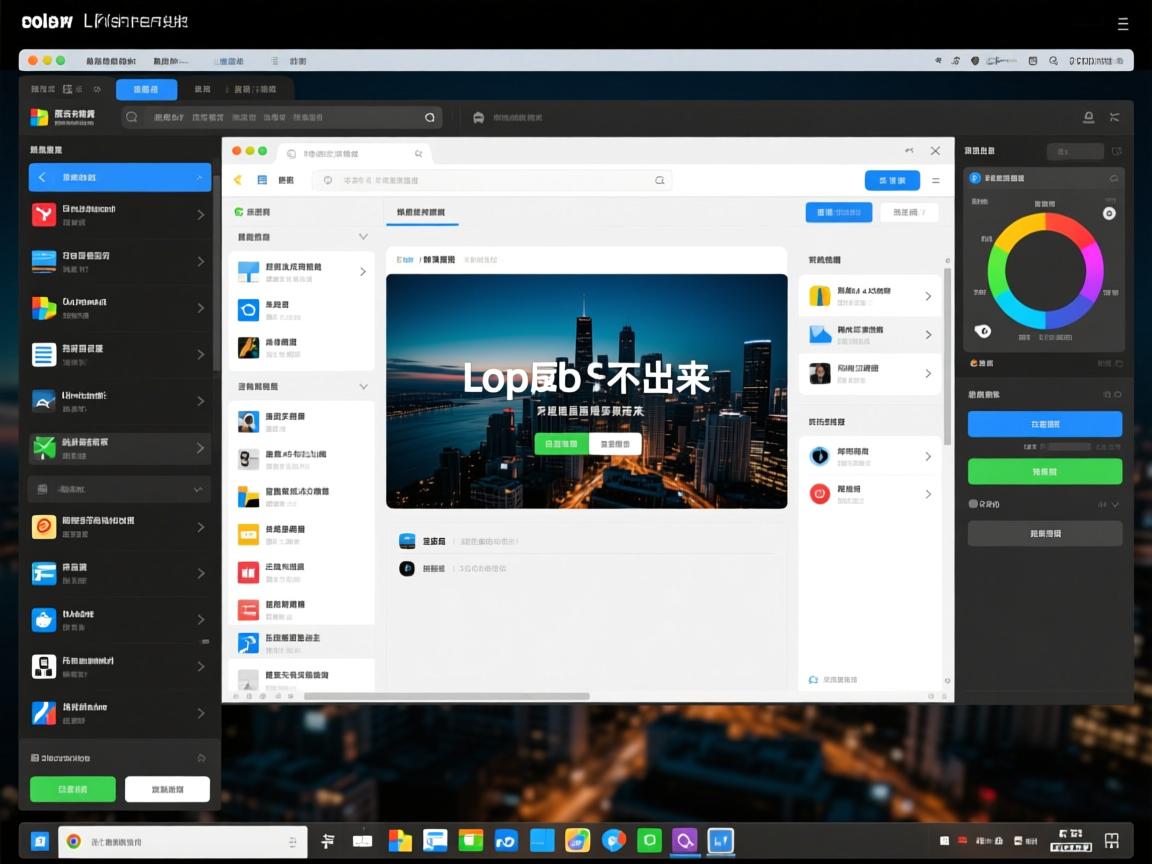The height and width of the screenshot is (864, 1152).
Task: Click the yellow back arrow in the embedded browser
Action: click(239, 180)
